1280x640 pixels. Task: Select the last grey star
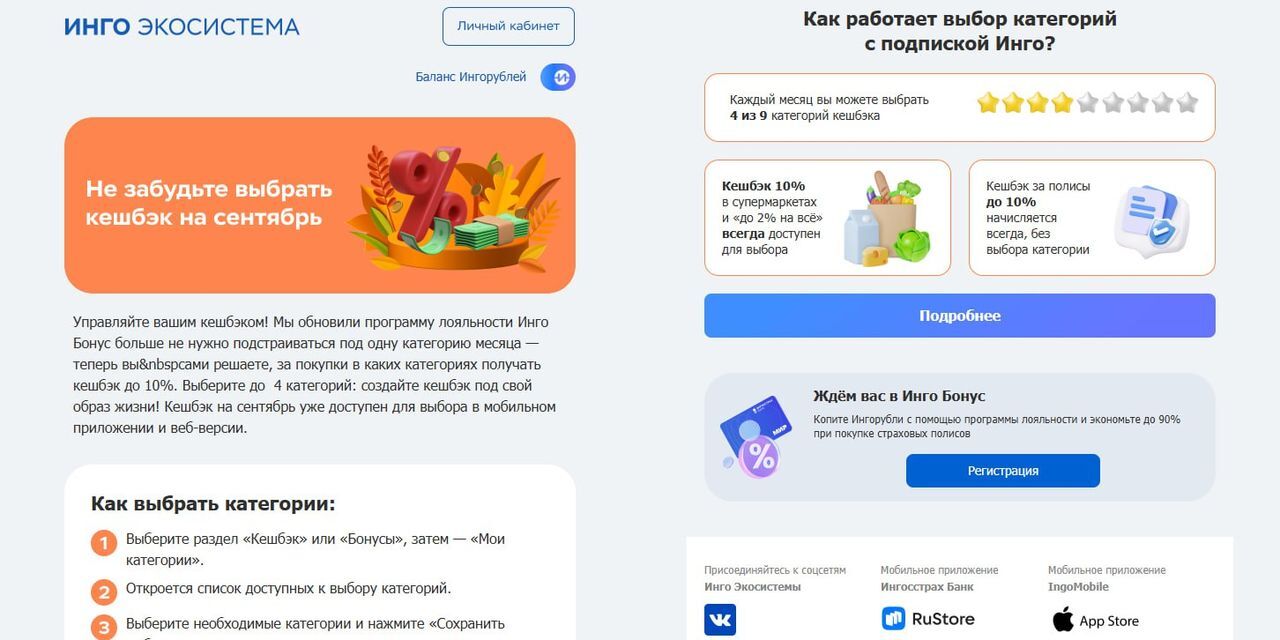point(1187,102)
